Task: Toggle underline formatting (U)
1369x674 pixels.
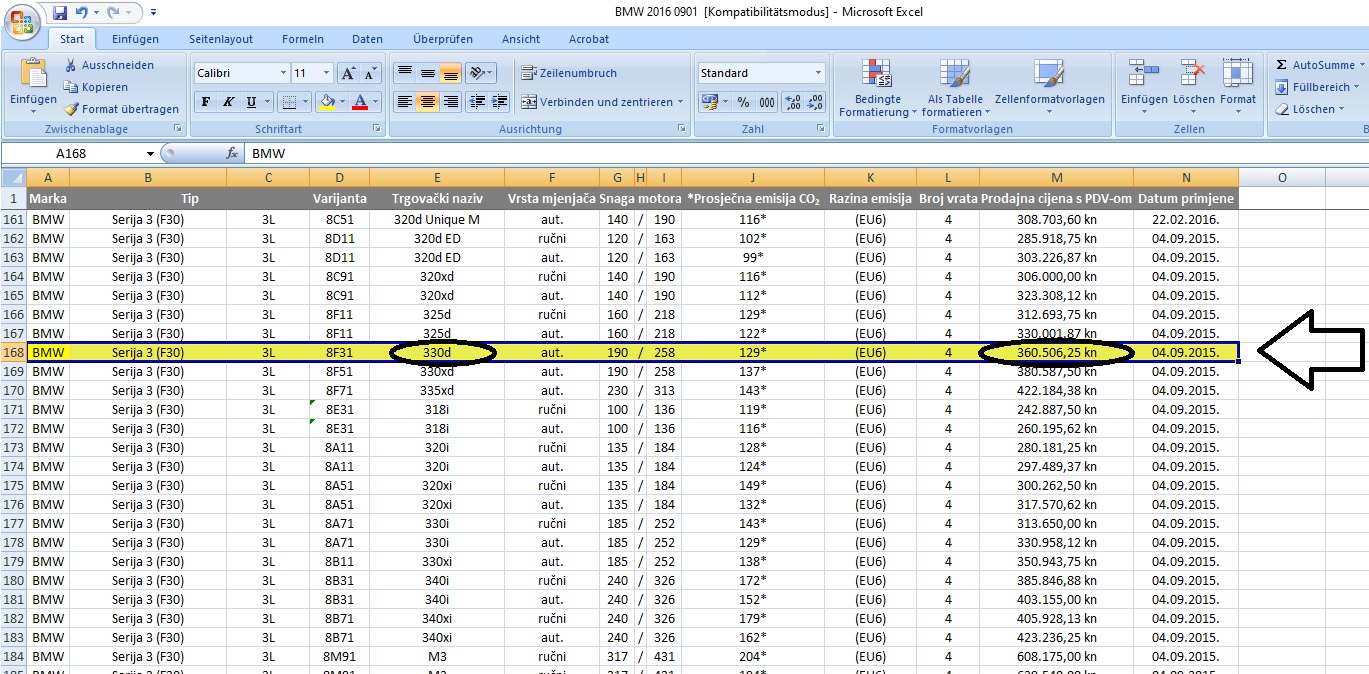Action: [251, 102]
